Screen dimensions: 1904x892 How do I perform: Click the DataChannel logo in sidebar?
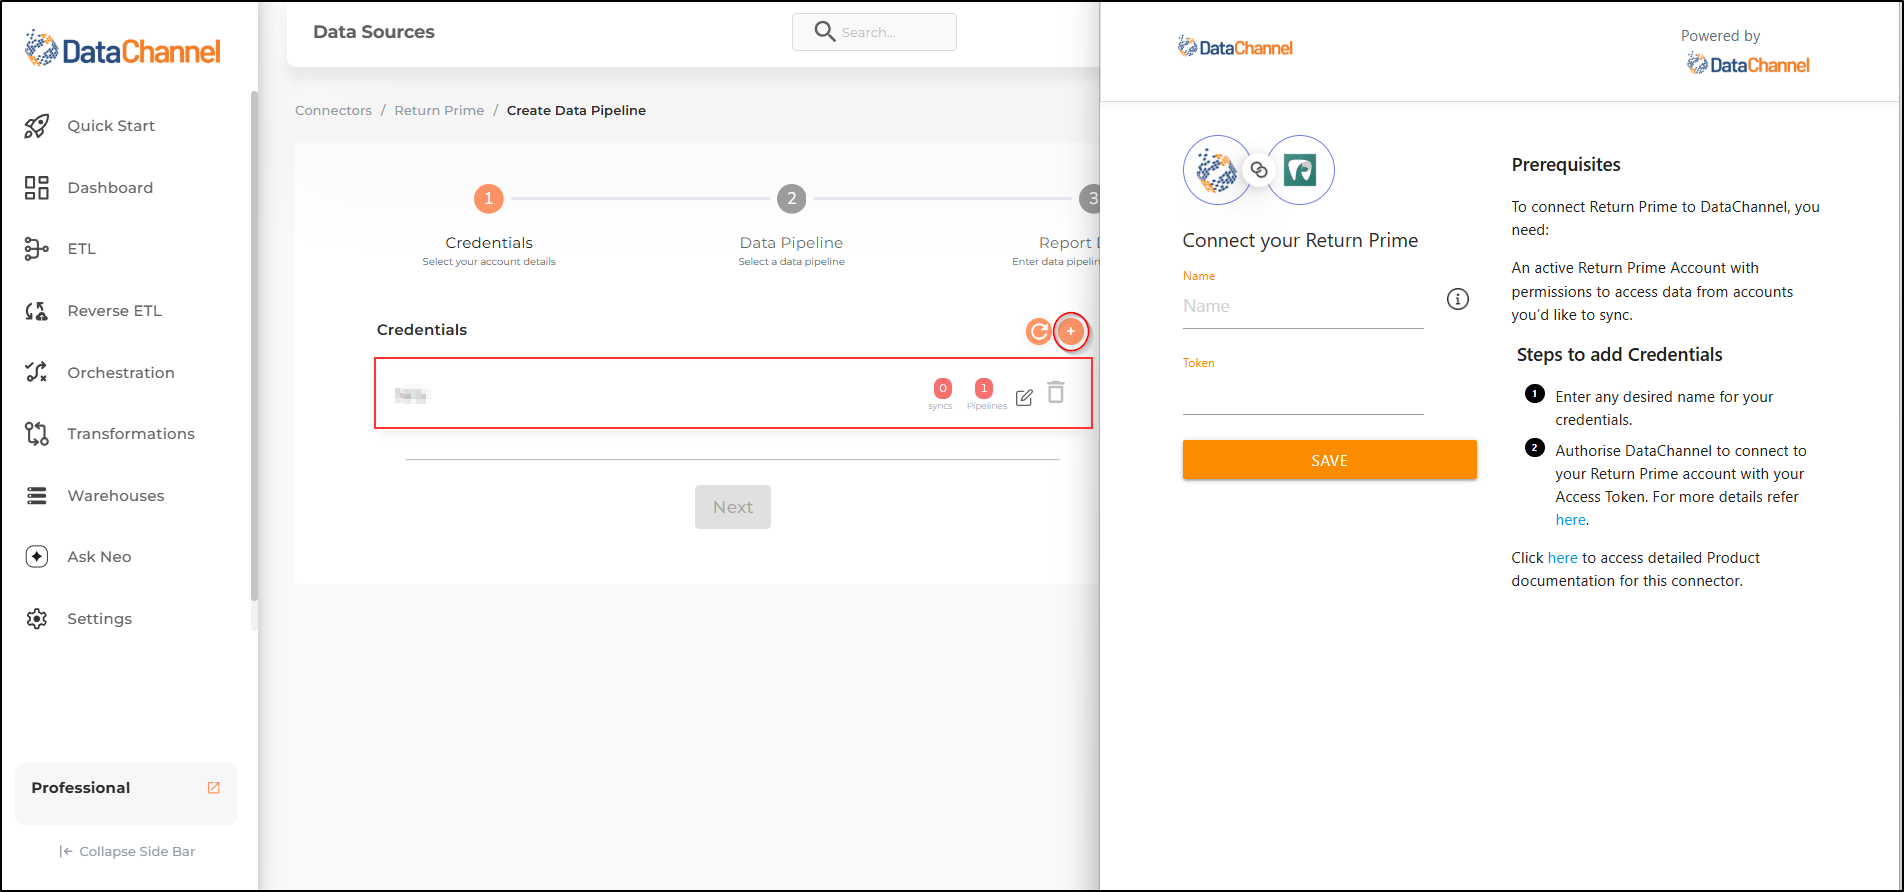(123, 49)
